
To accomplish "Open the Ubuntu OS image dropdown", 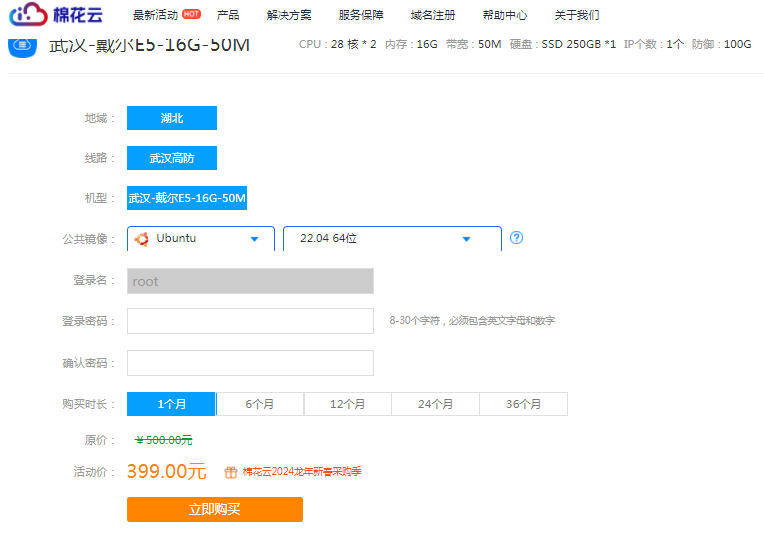I will pos(201,238).
